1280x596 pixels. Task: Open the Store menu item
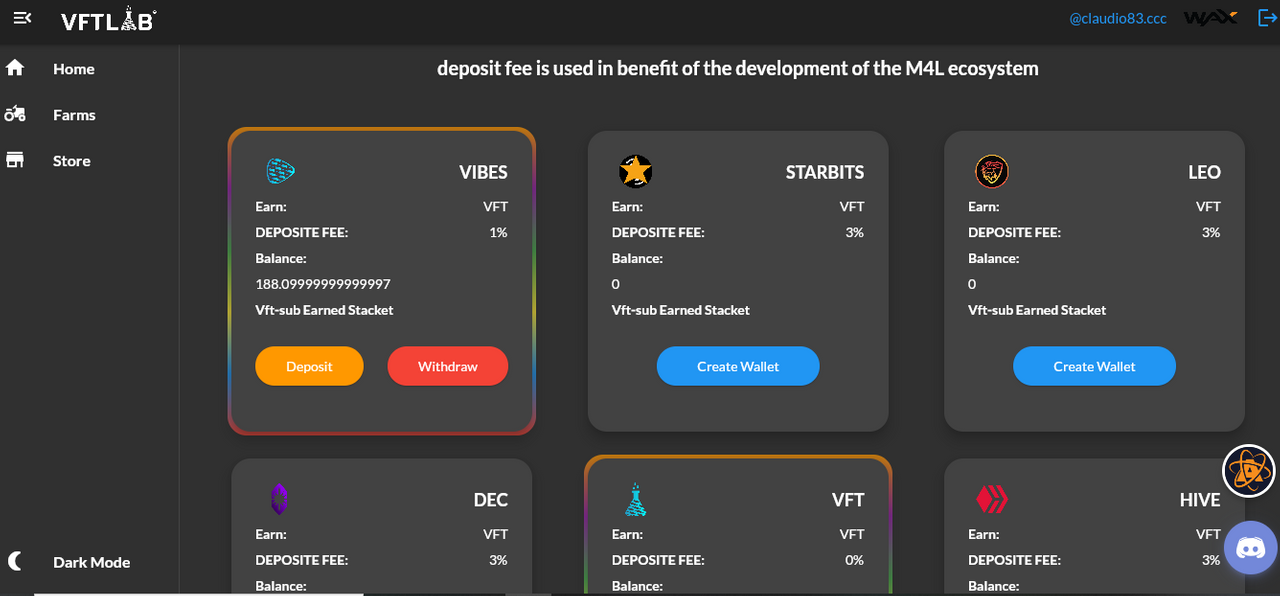(x=72, y=161)
